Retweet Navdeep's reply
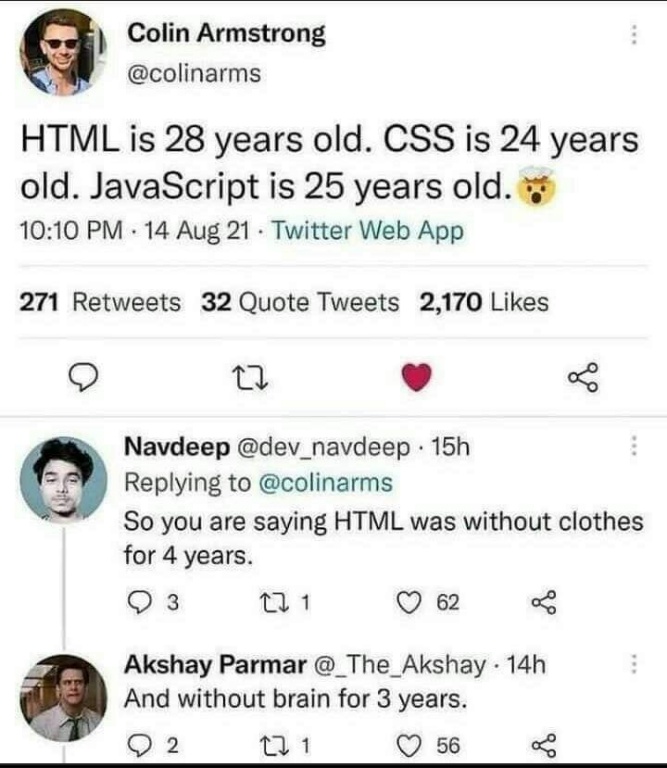The height and width of the screenshot is (768, 667). 269,602
